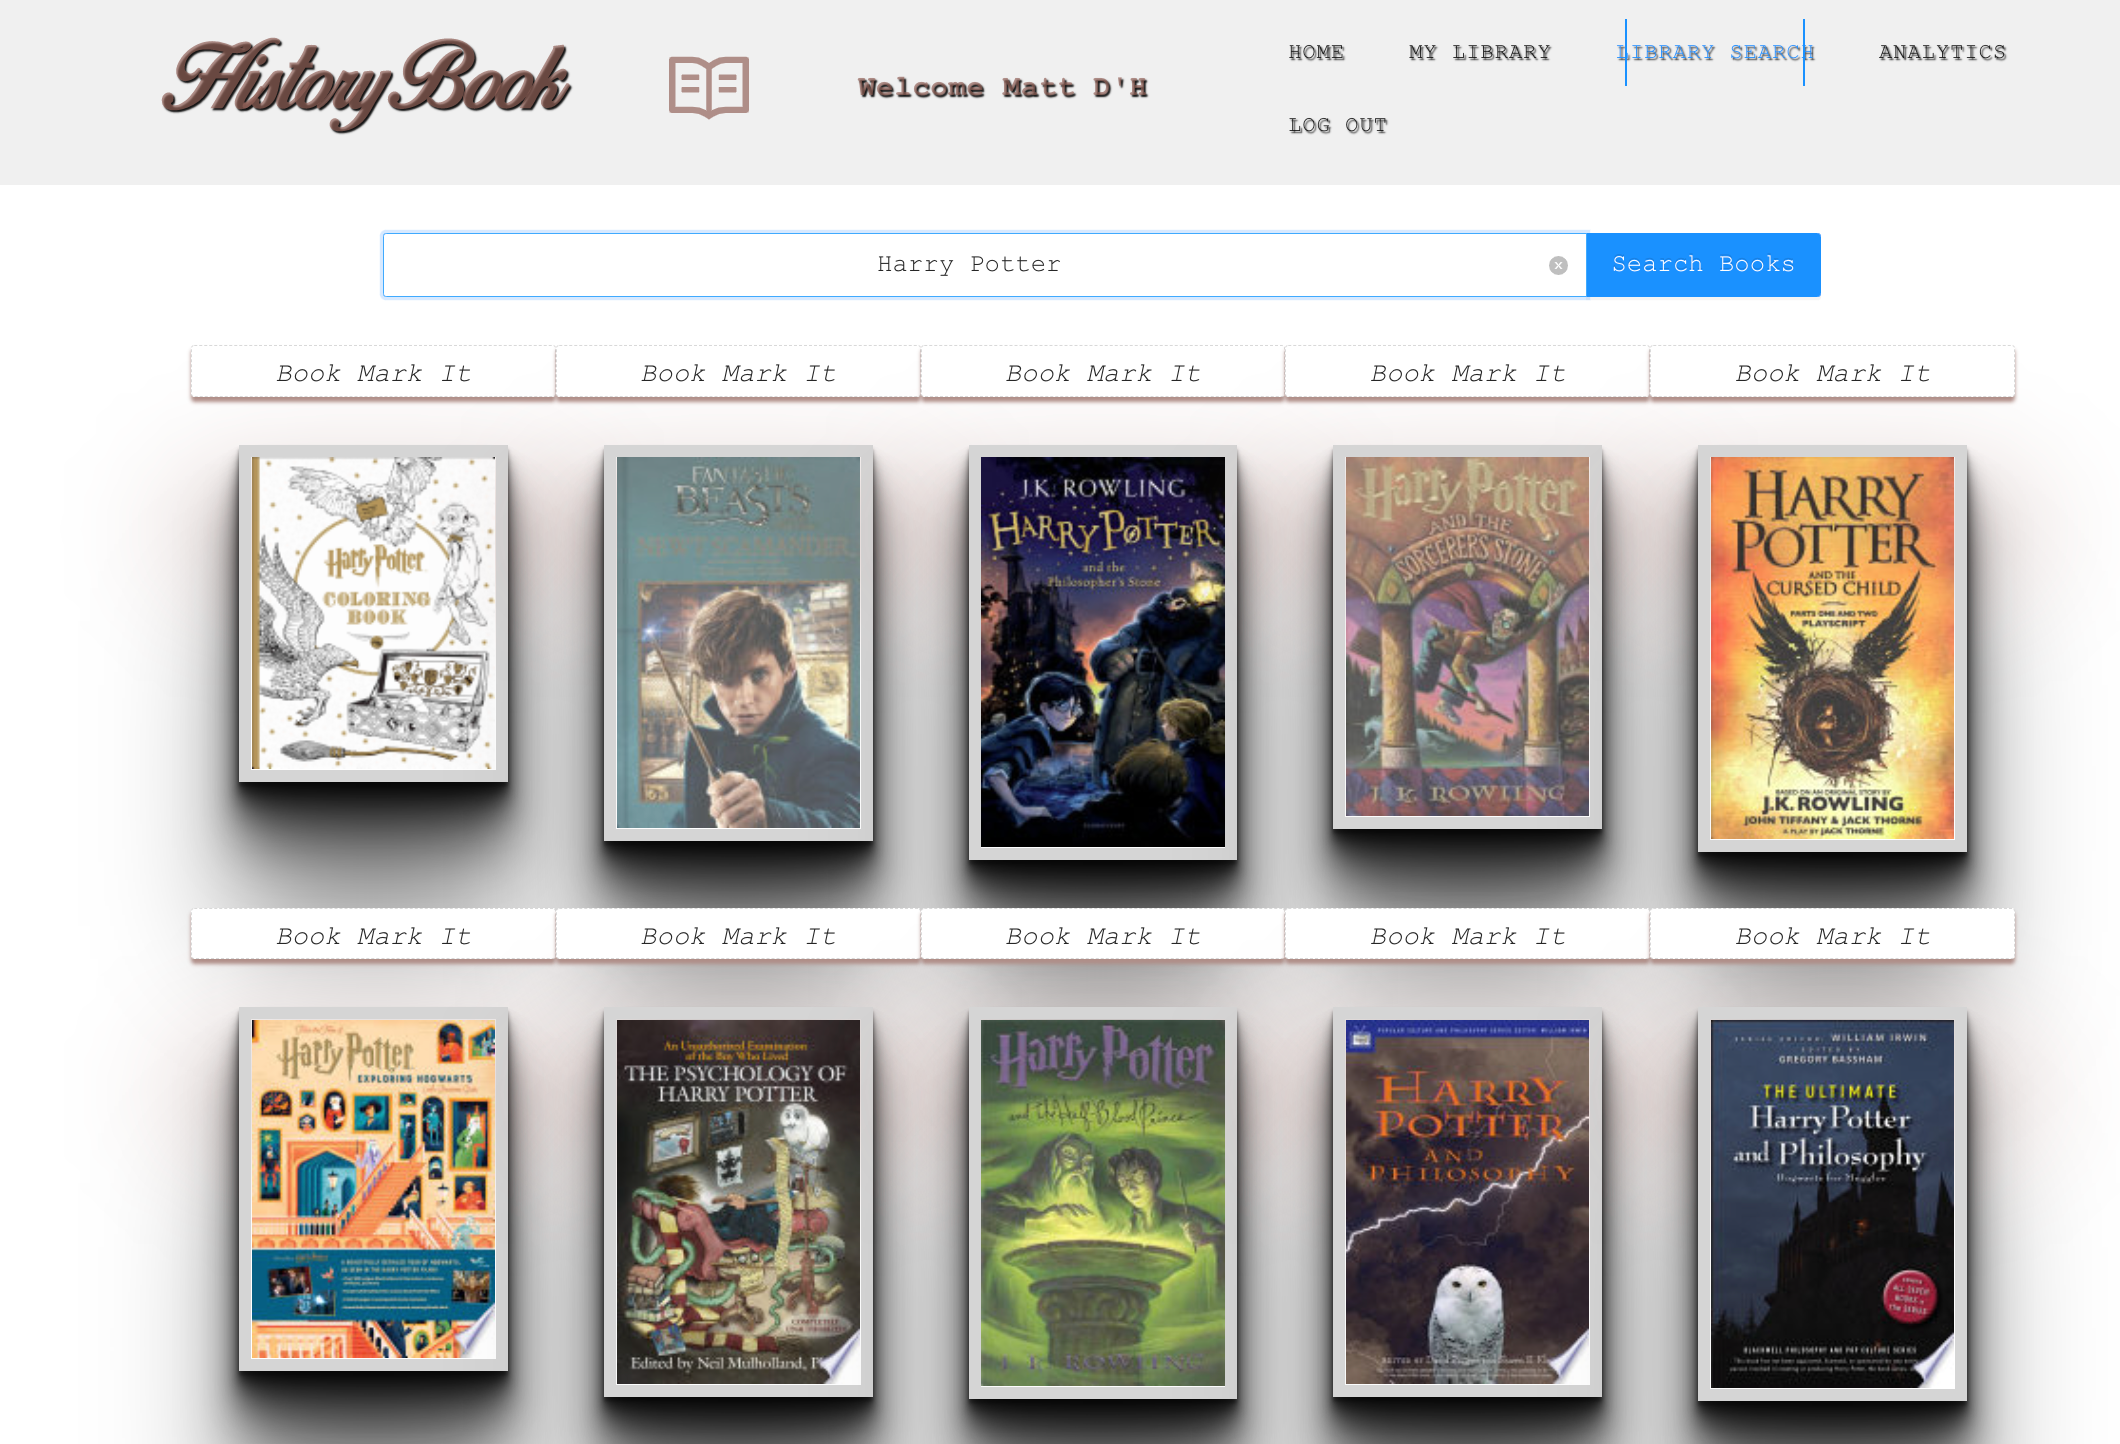The image size is (2120, 1444).
Task: Bookmark the Harry Potter Coloring Book
Action: click(373, 373)
